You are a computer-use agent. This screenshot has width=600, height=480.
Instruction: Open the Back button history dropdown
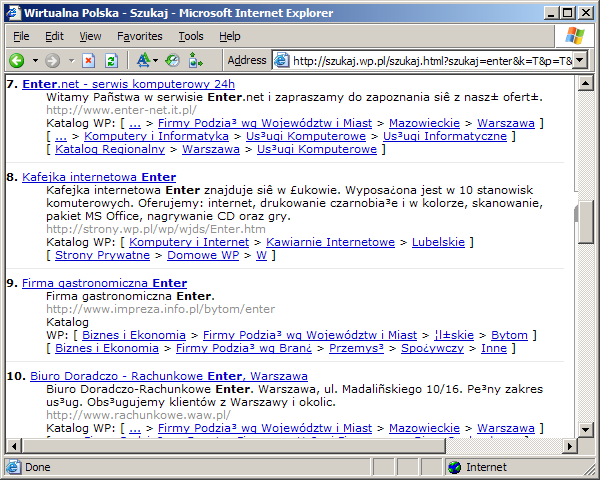click(x=35, y=60)
